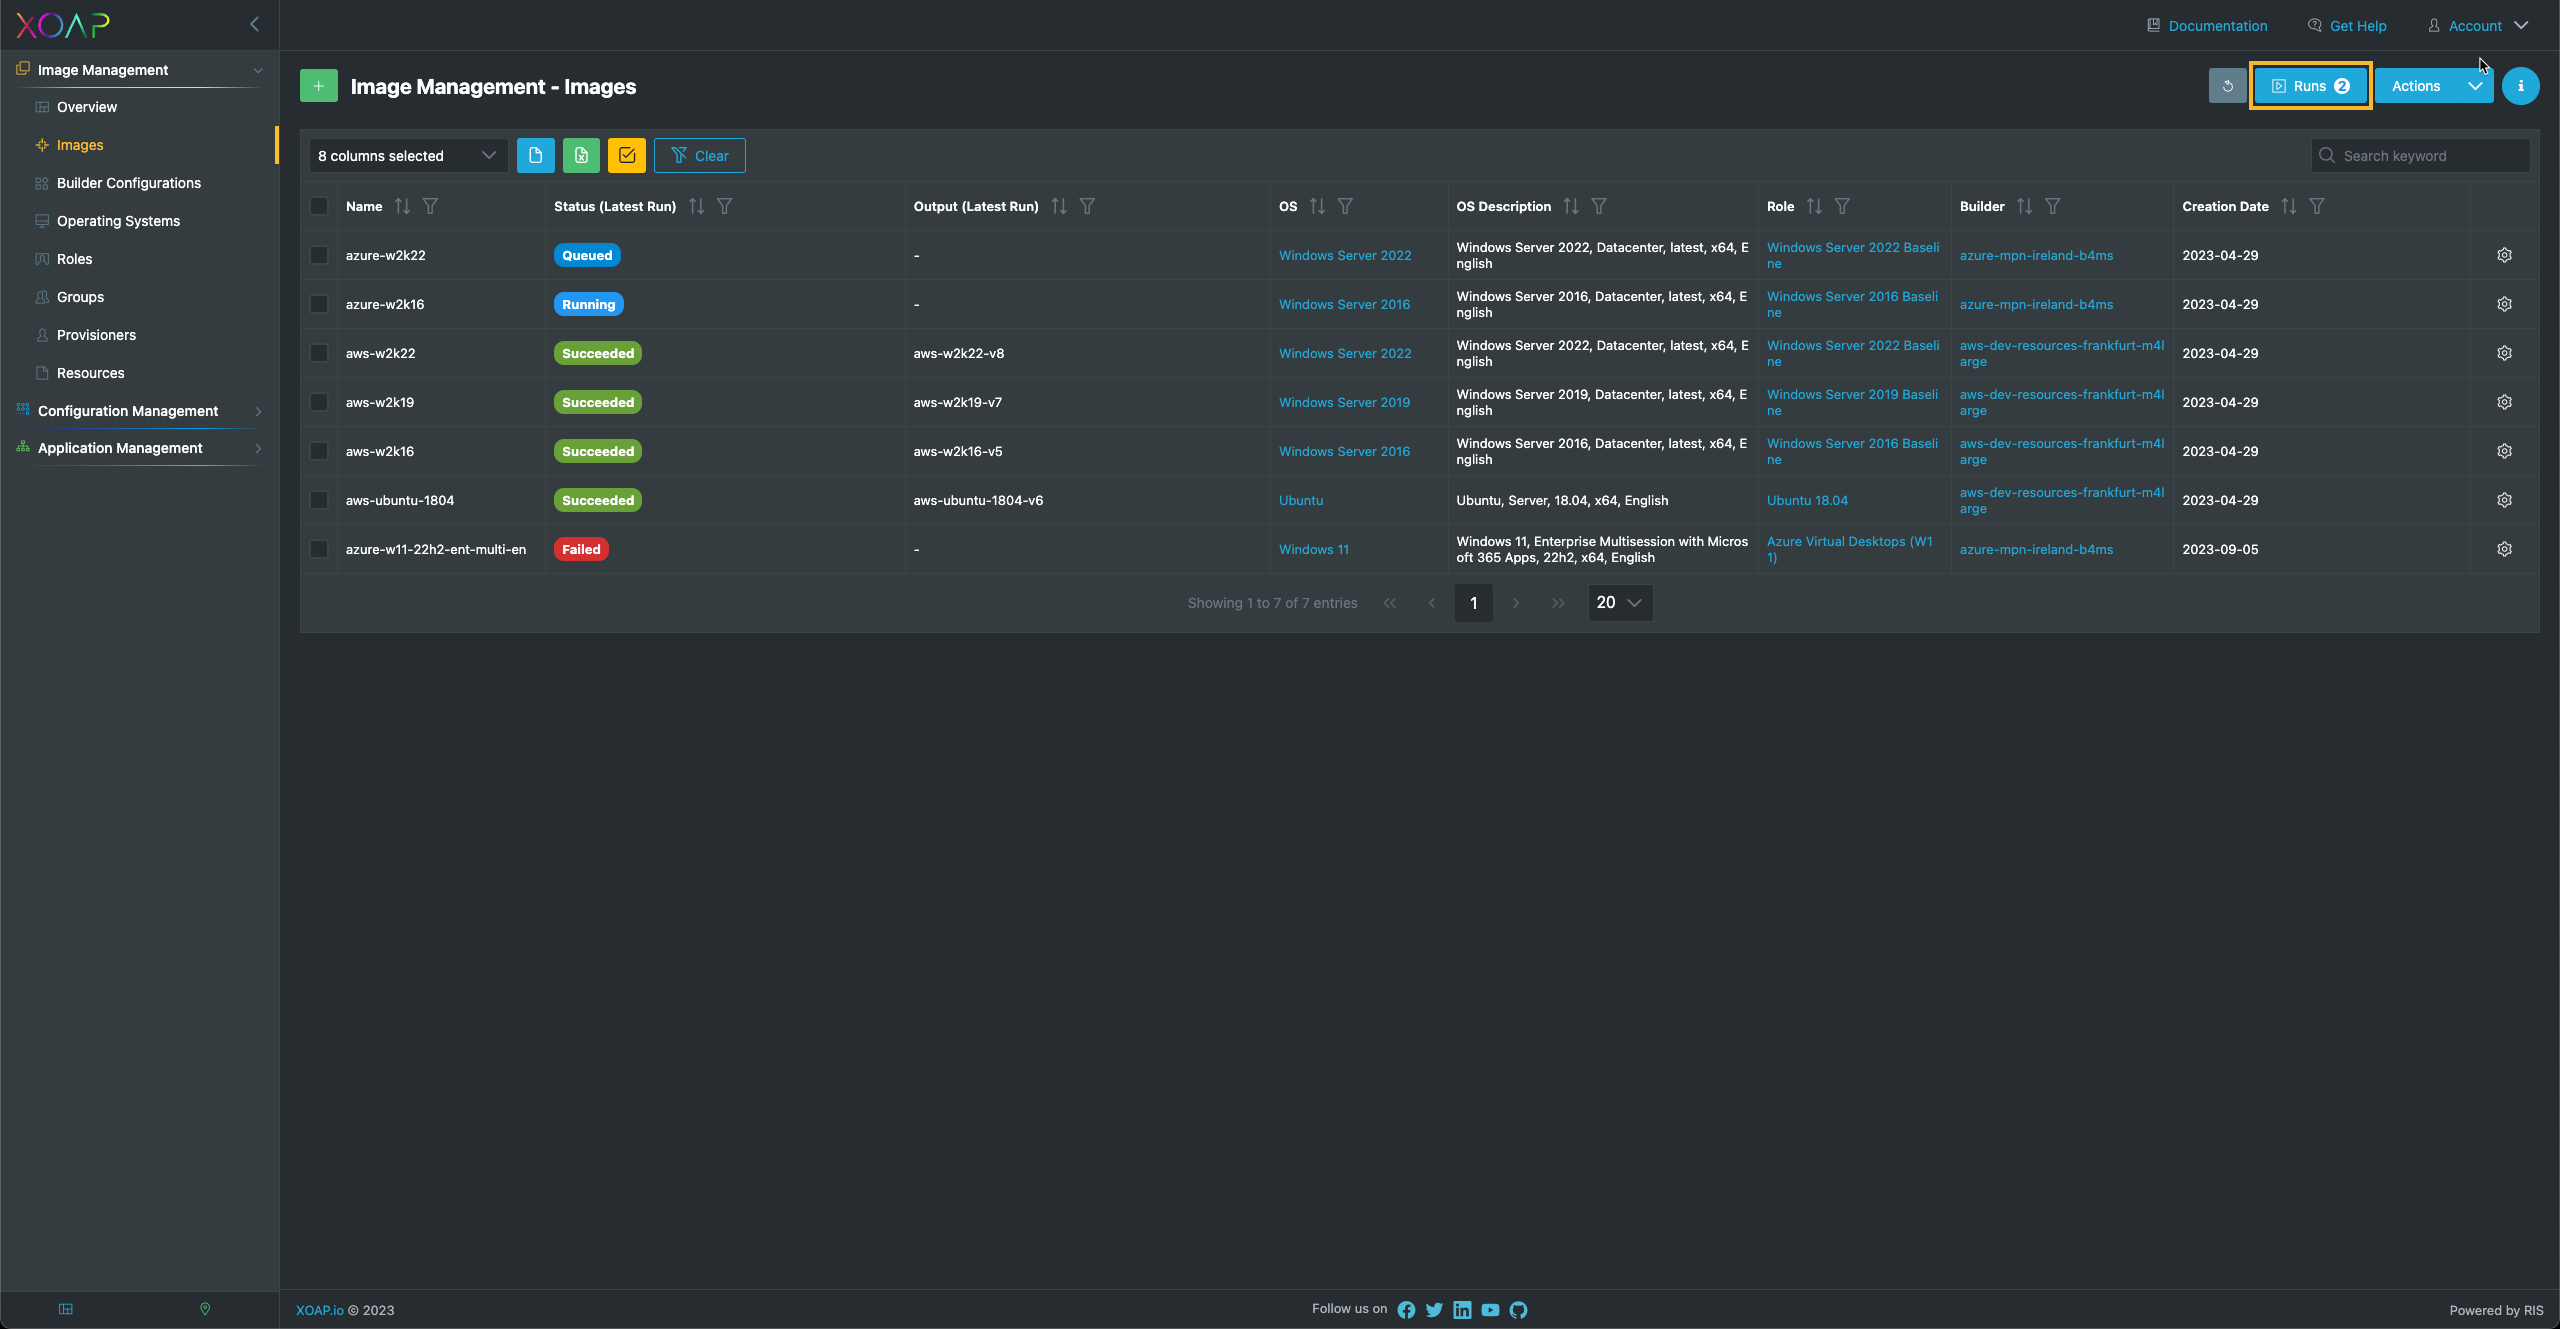The height and width of the screenshot is (1329, 2560).
Task: Click the XOAP logo
Action: click(63, 25)
